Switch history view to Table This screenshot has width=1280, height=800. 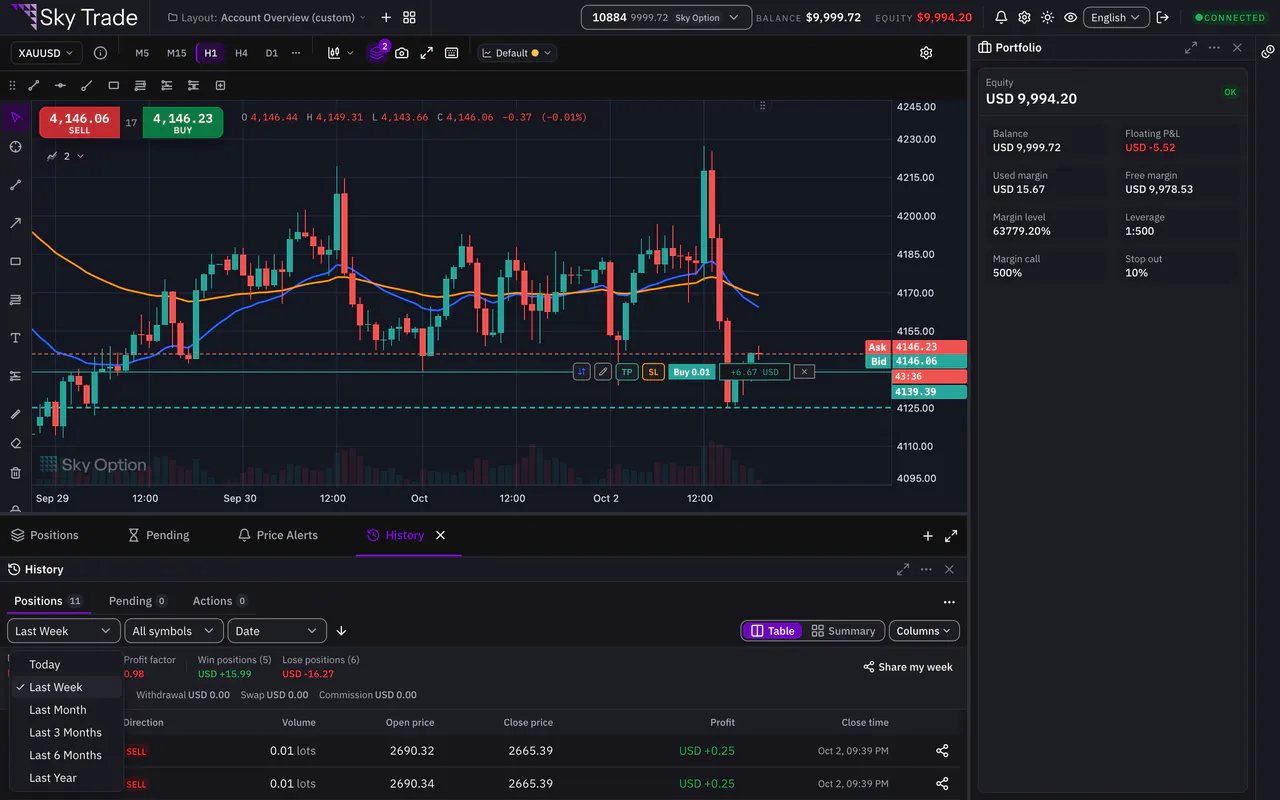(772, 631)
